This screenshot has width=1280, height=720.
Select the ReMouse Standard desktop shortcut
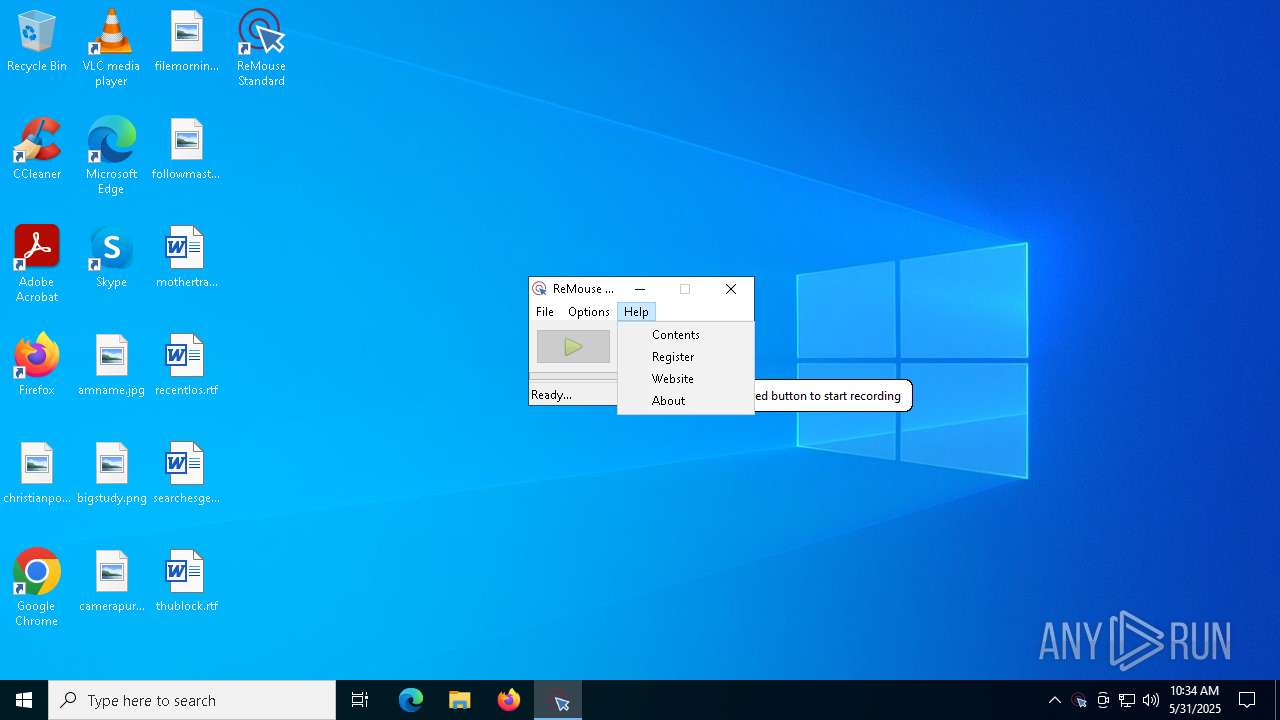[261, 48]
